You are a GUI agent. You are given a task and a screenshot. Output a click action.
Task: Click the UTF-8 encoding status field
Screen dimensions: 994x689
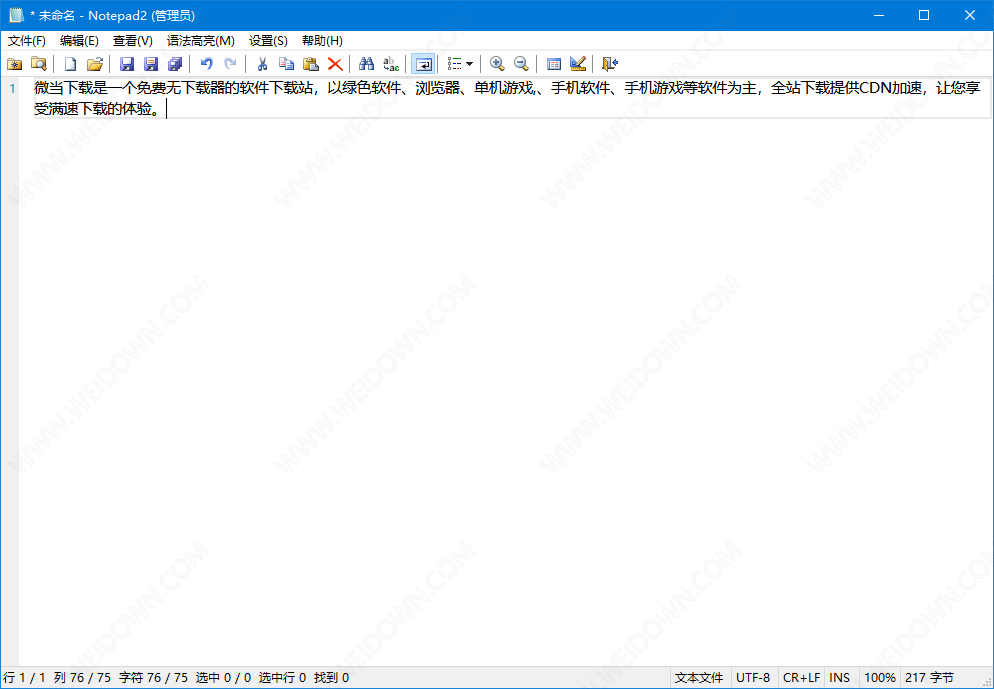point(753,678)
